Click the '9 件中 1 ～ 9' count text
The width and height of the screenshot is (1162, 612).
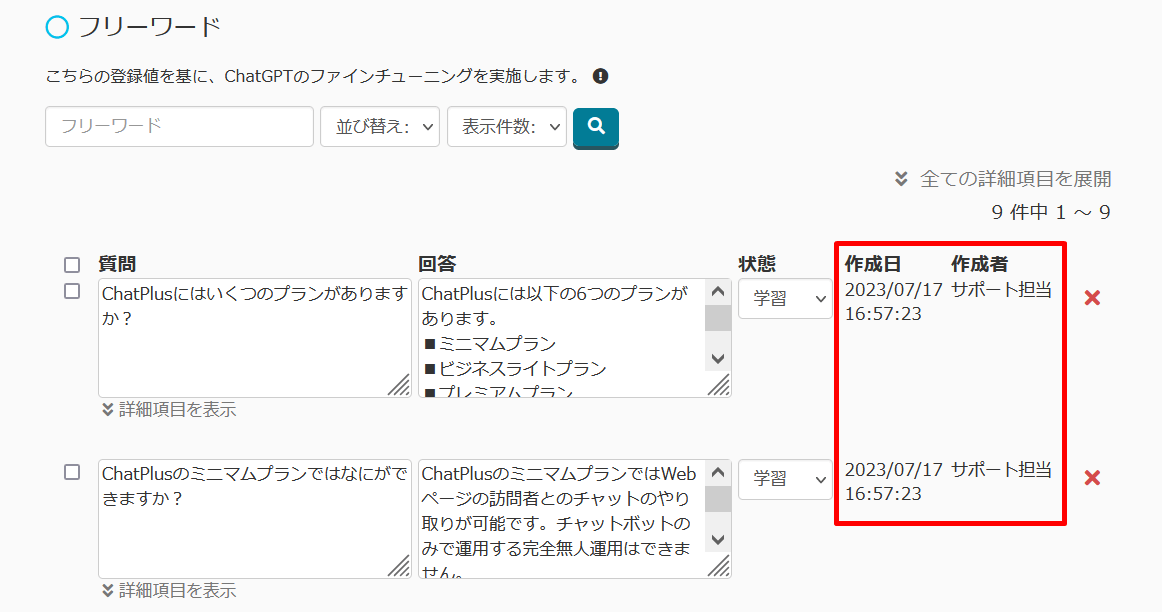click(1051, 213)
